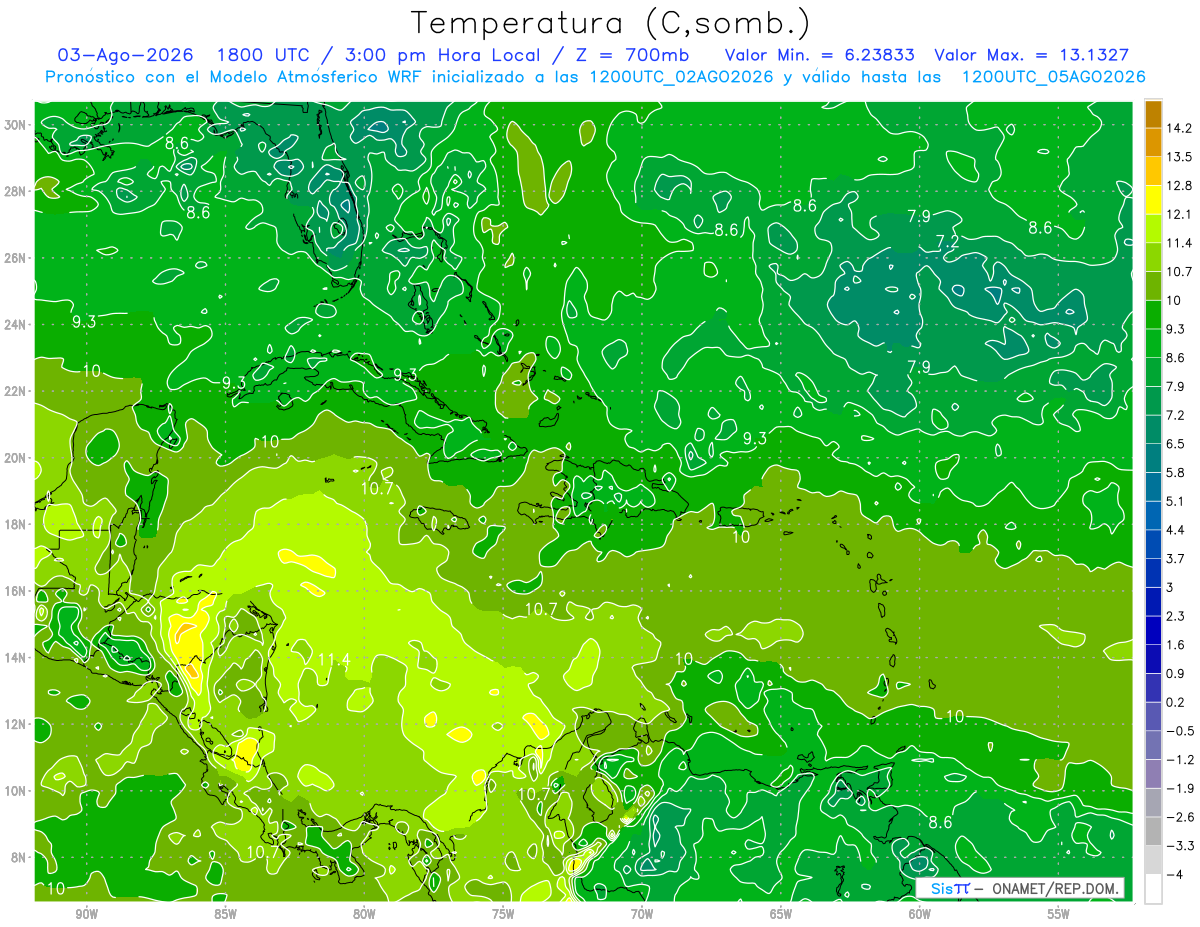Click the 11.4 contour label on the map
The image size is (1200, 927).
click(334, 658)
